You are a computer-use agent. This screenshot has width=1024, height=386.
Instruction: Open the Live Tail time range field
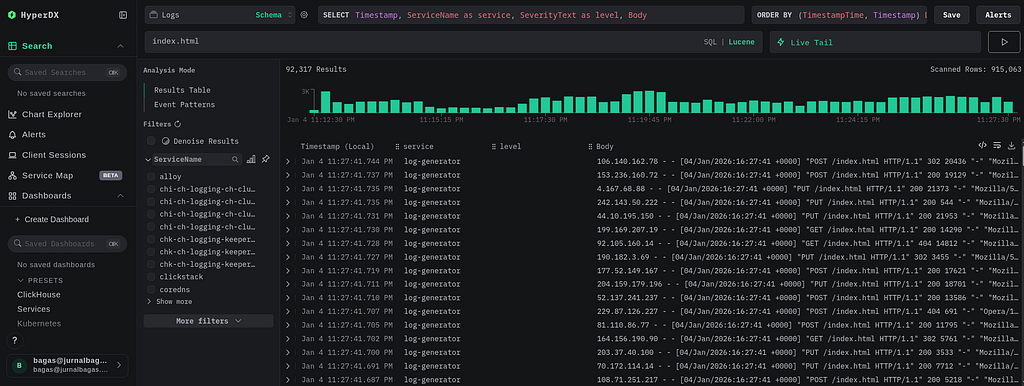pos(875,42)
